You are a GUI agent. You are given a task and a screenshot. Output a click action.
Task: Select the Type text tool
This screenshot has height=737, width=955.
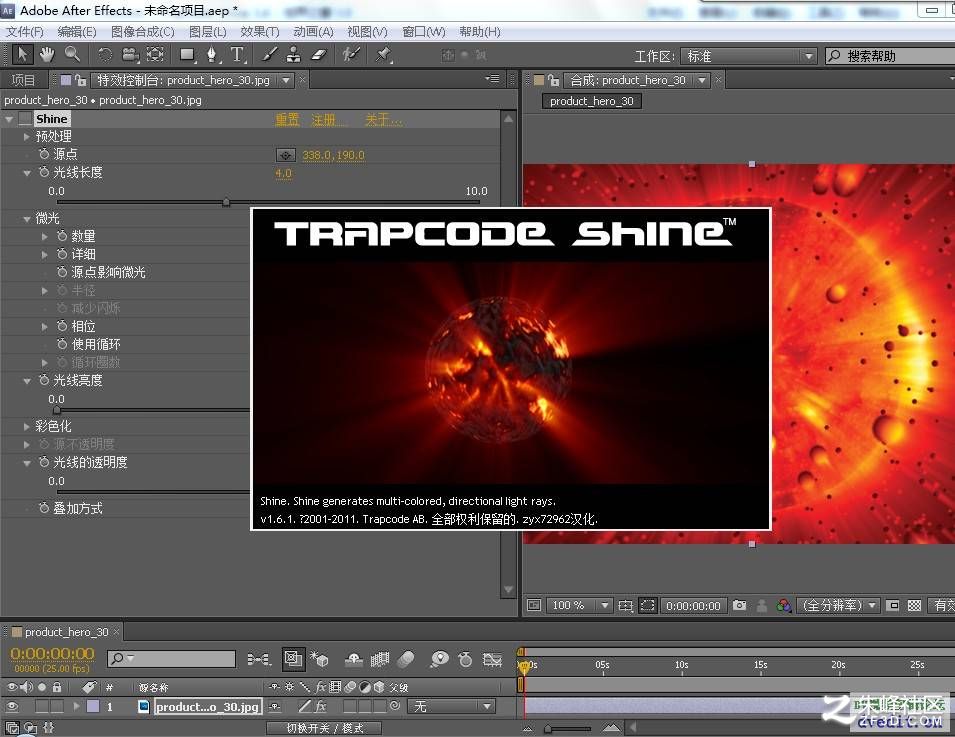[238, 55]
